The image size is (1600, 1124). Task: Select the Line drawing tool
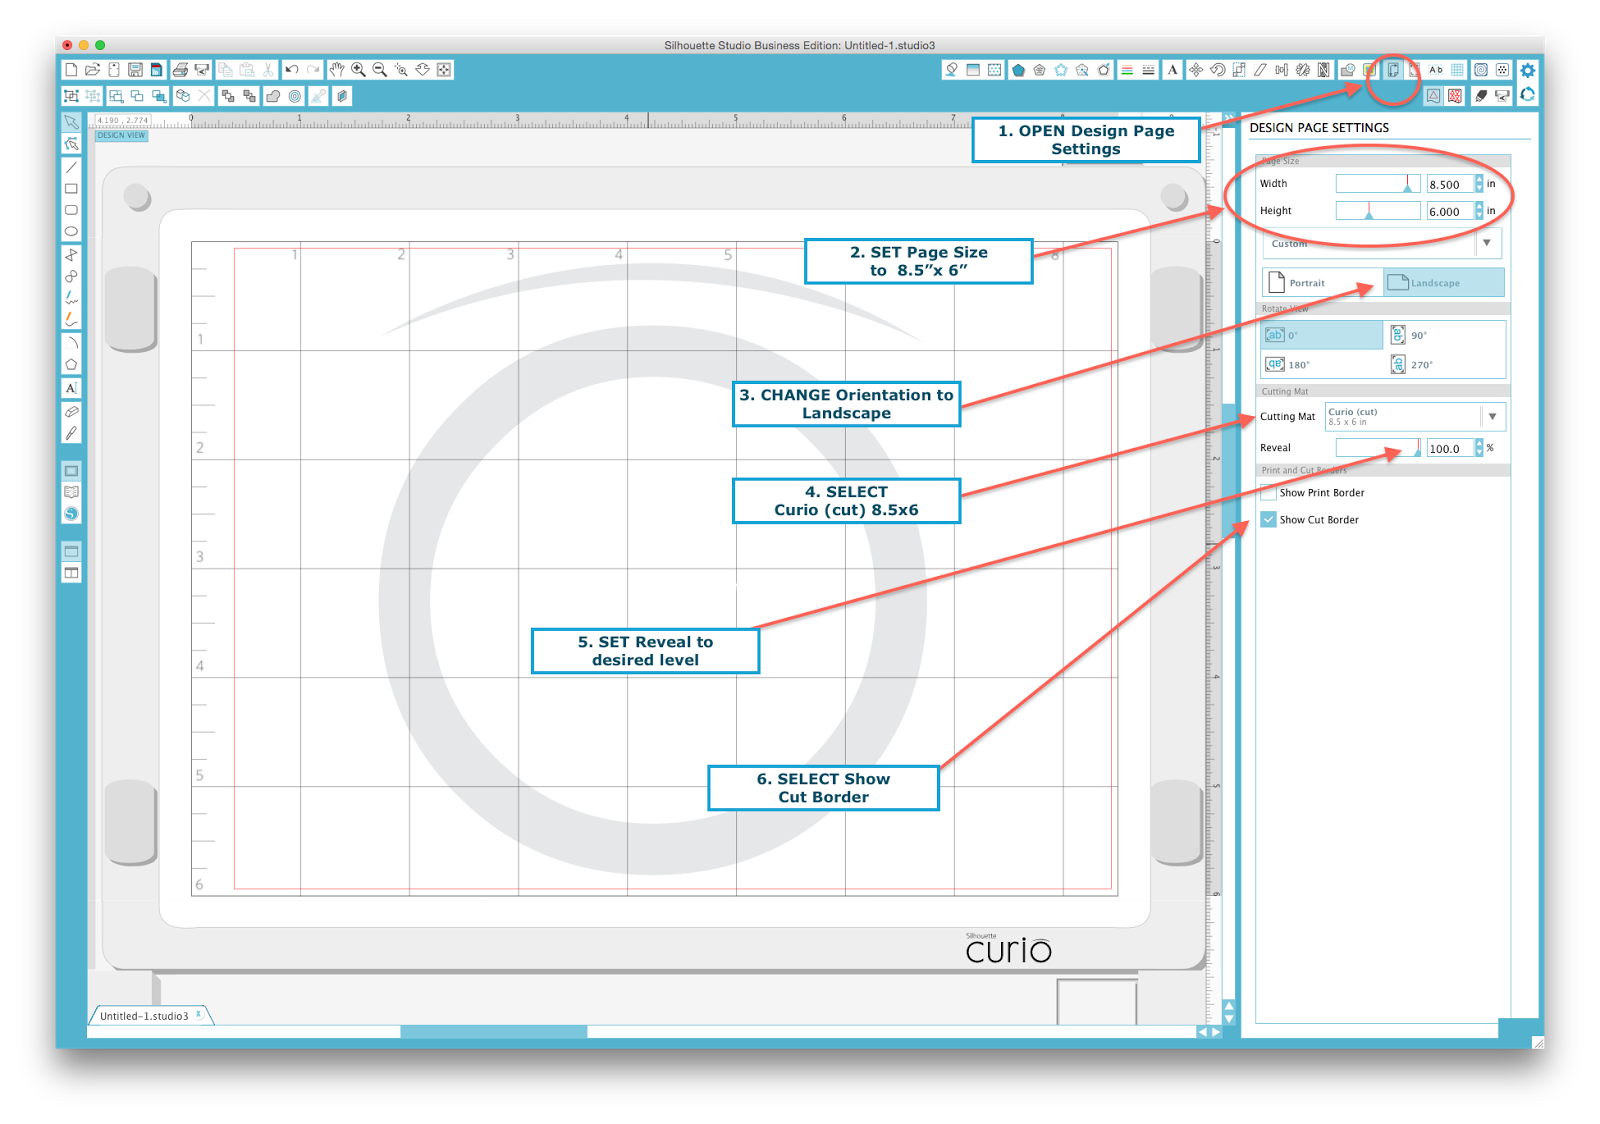pyautogui.click(x=71, y=167)
